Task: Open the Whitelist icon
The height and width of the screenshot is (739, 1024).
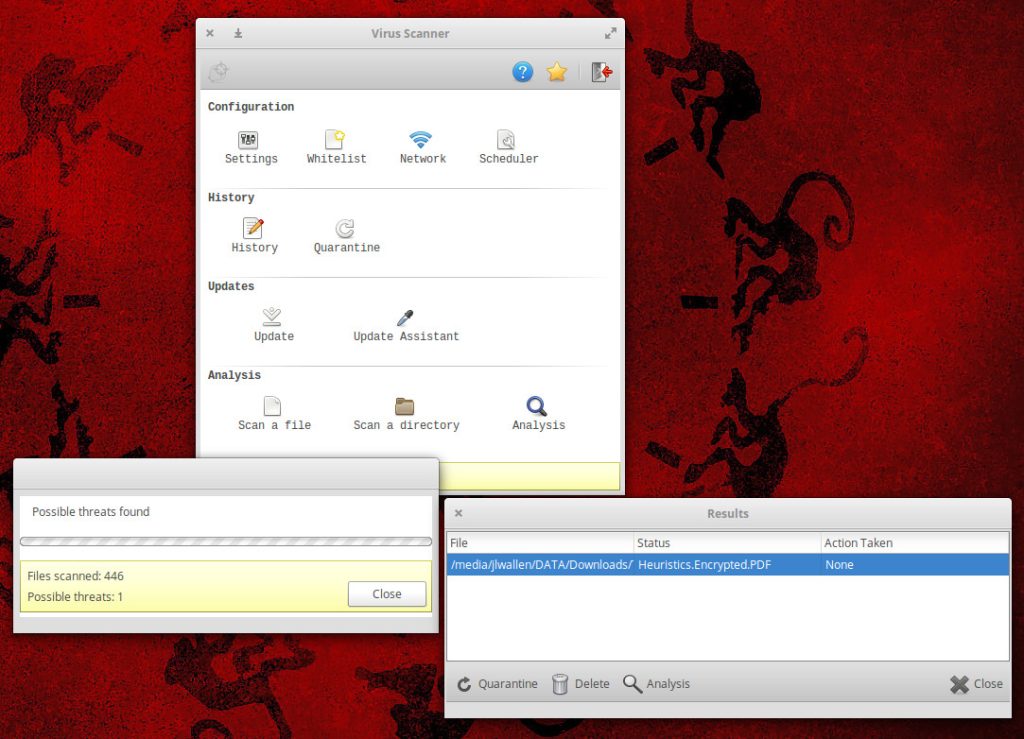Action: pos(335,141)
